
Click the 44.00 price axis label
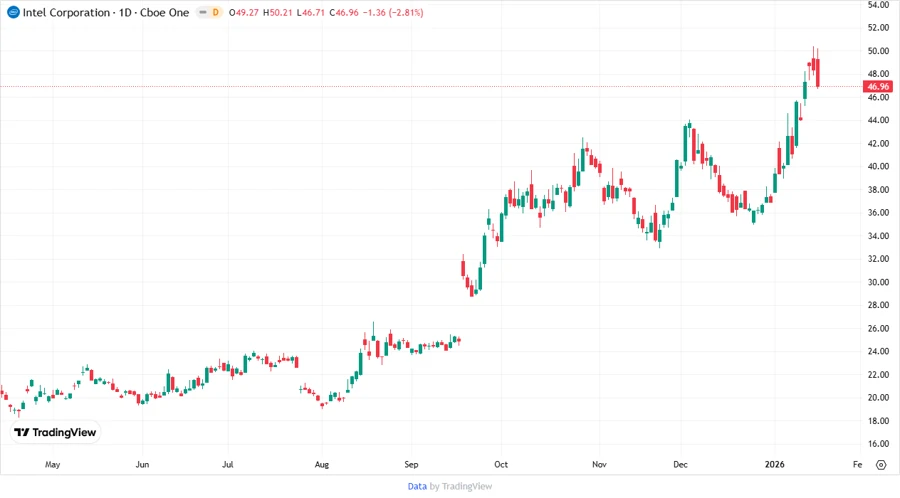[x=878, y=120]
